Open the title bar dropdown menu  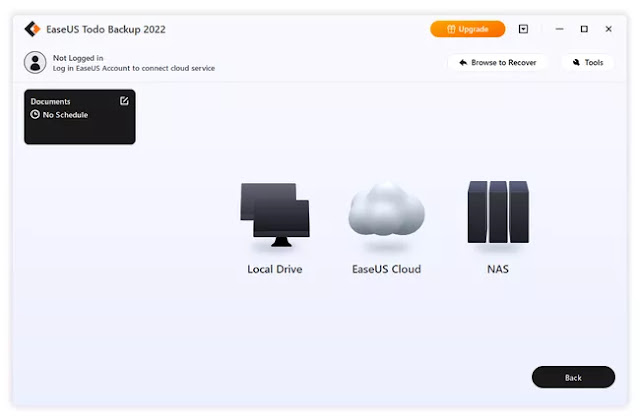click(523, 29)
